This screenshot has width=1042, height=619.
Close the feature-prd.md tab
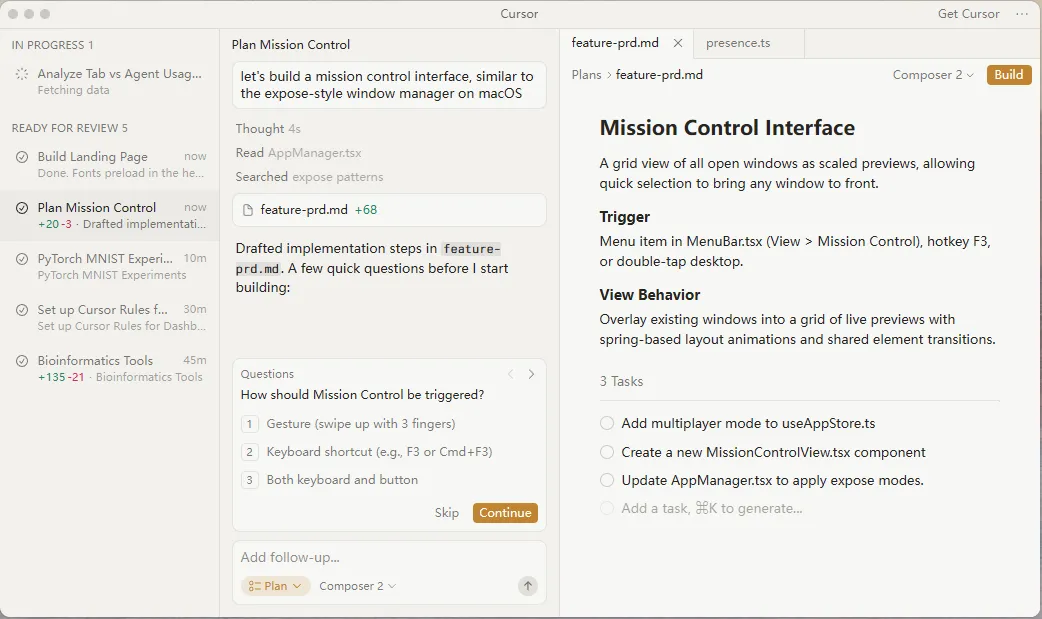pos(678,43)
